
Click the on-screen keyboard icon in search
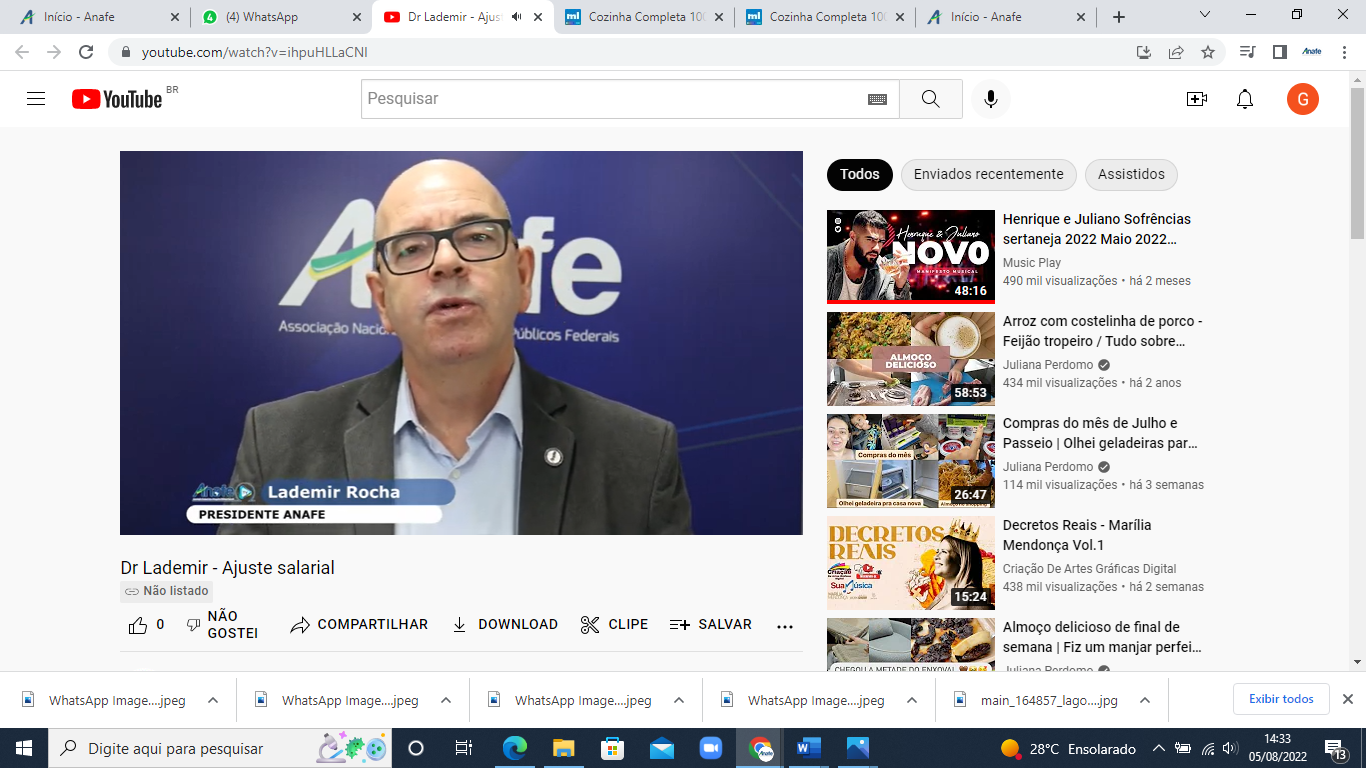[x=877, y=99]
